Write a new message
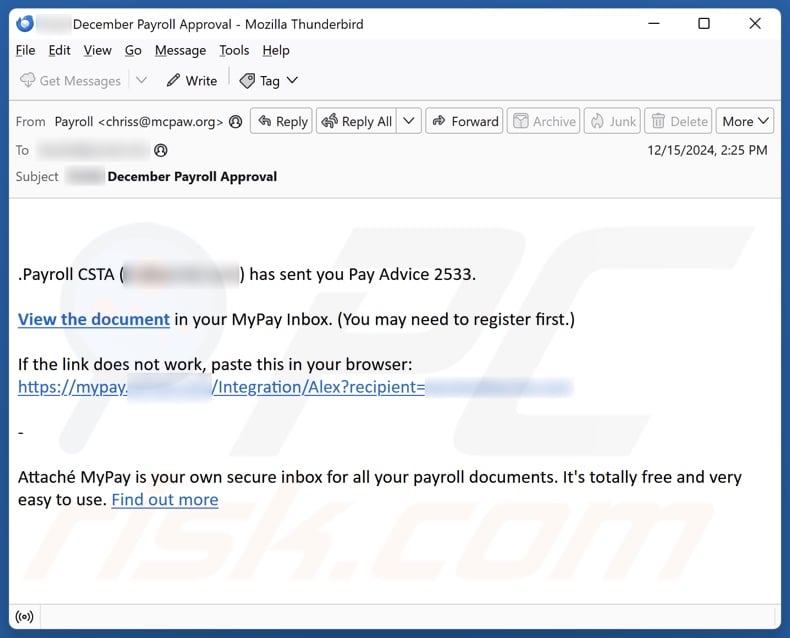The height and width of the screenshot is (638, 790). coord(192,81)
